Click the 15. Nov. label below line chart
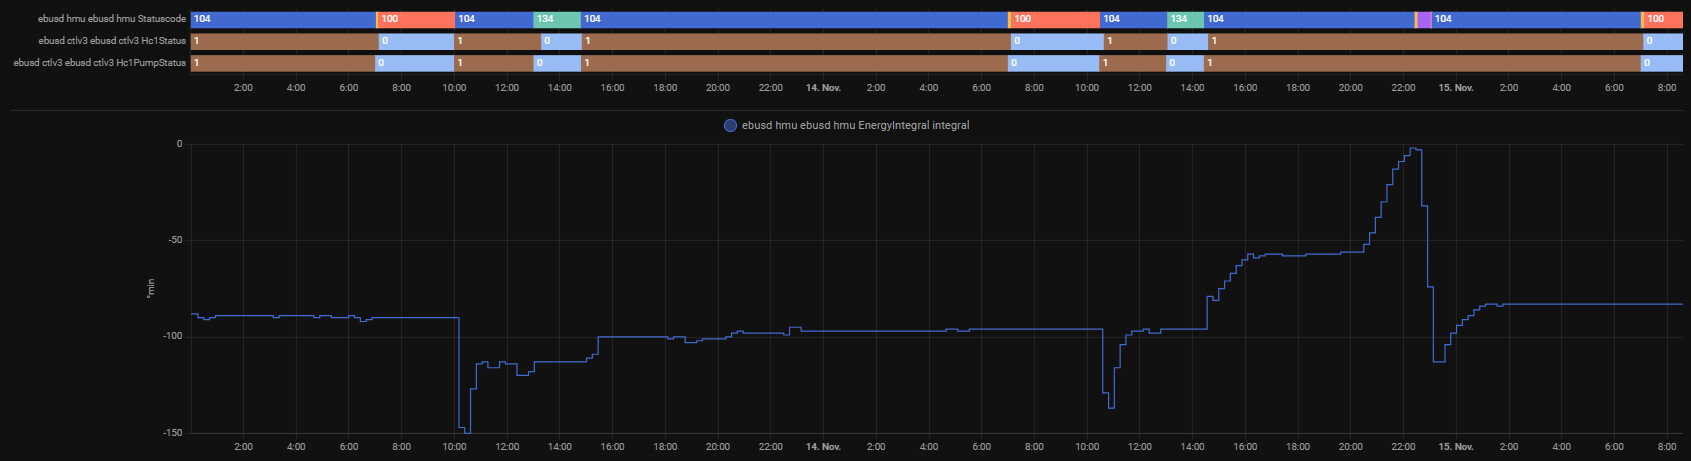 pyautogui.click(x=1456, y=447)
